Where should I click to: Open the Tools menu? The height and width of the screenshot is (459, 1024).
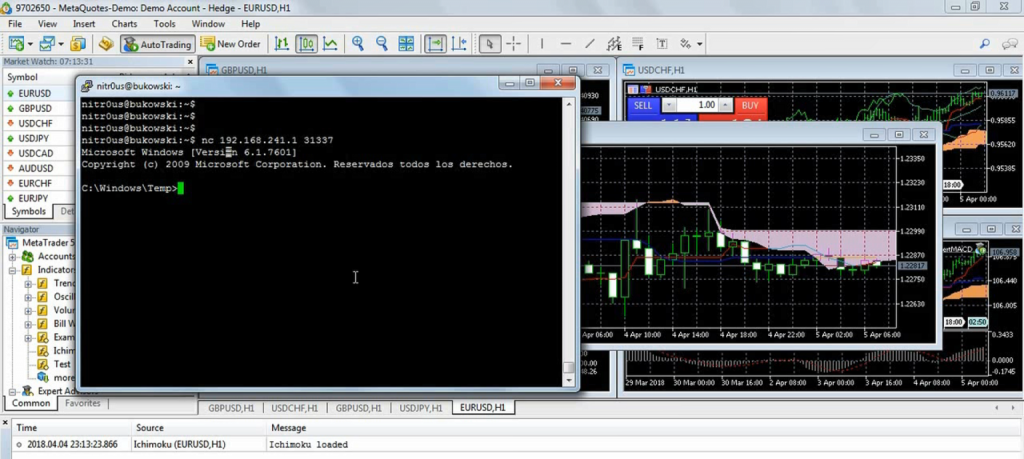point(165,24)
